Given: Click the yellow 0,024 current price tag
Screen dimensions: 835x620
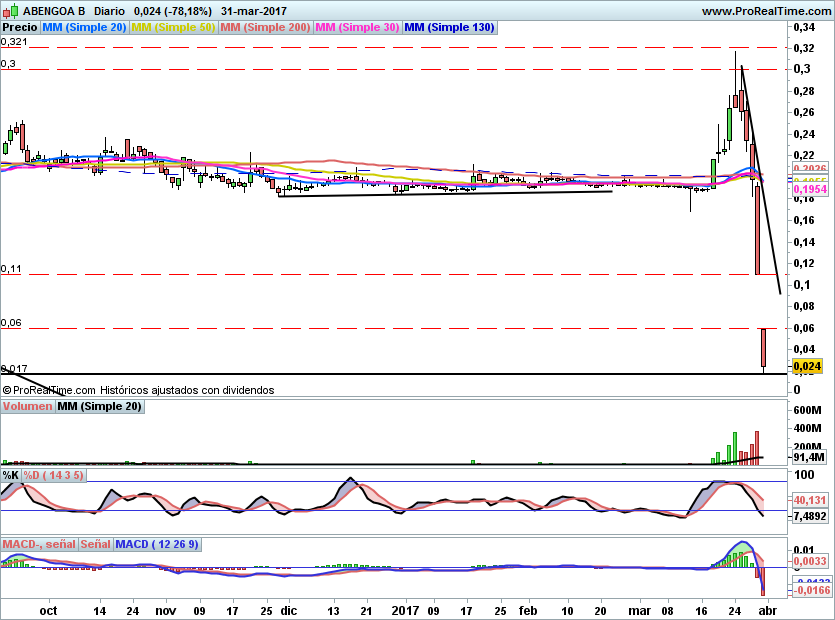Looking at the screenshot, I should pos(807,366).
